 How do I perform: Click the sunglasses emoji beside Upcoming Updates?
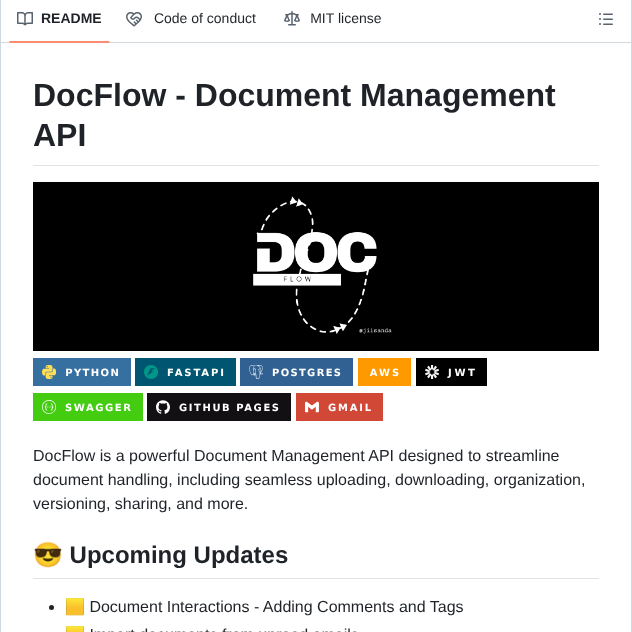[x=48, y=555]
